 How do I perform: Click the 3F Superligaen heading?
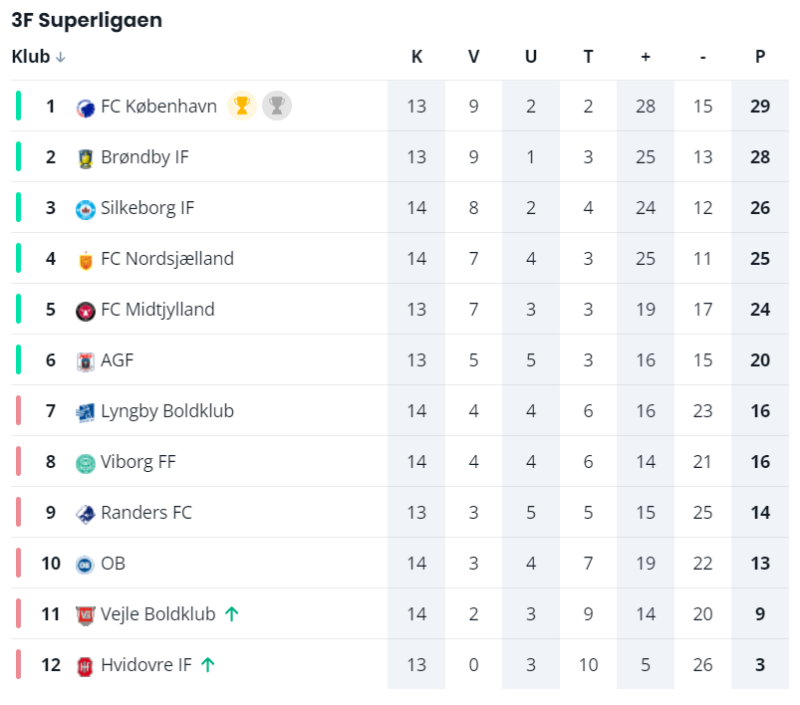coord(87,21)
